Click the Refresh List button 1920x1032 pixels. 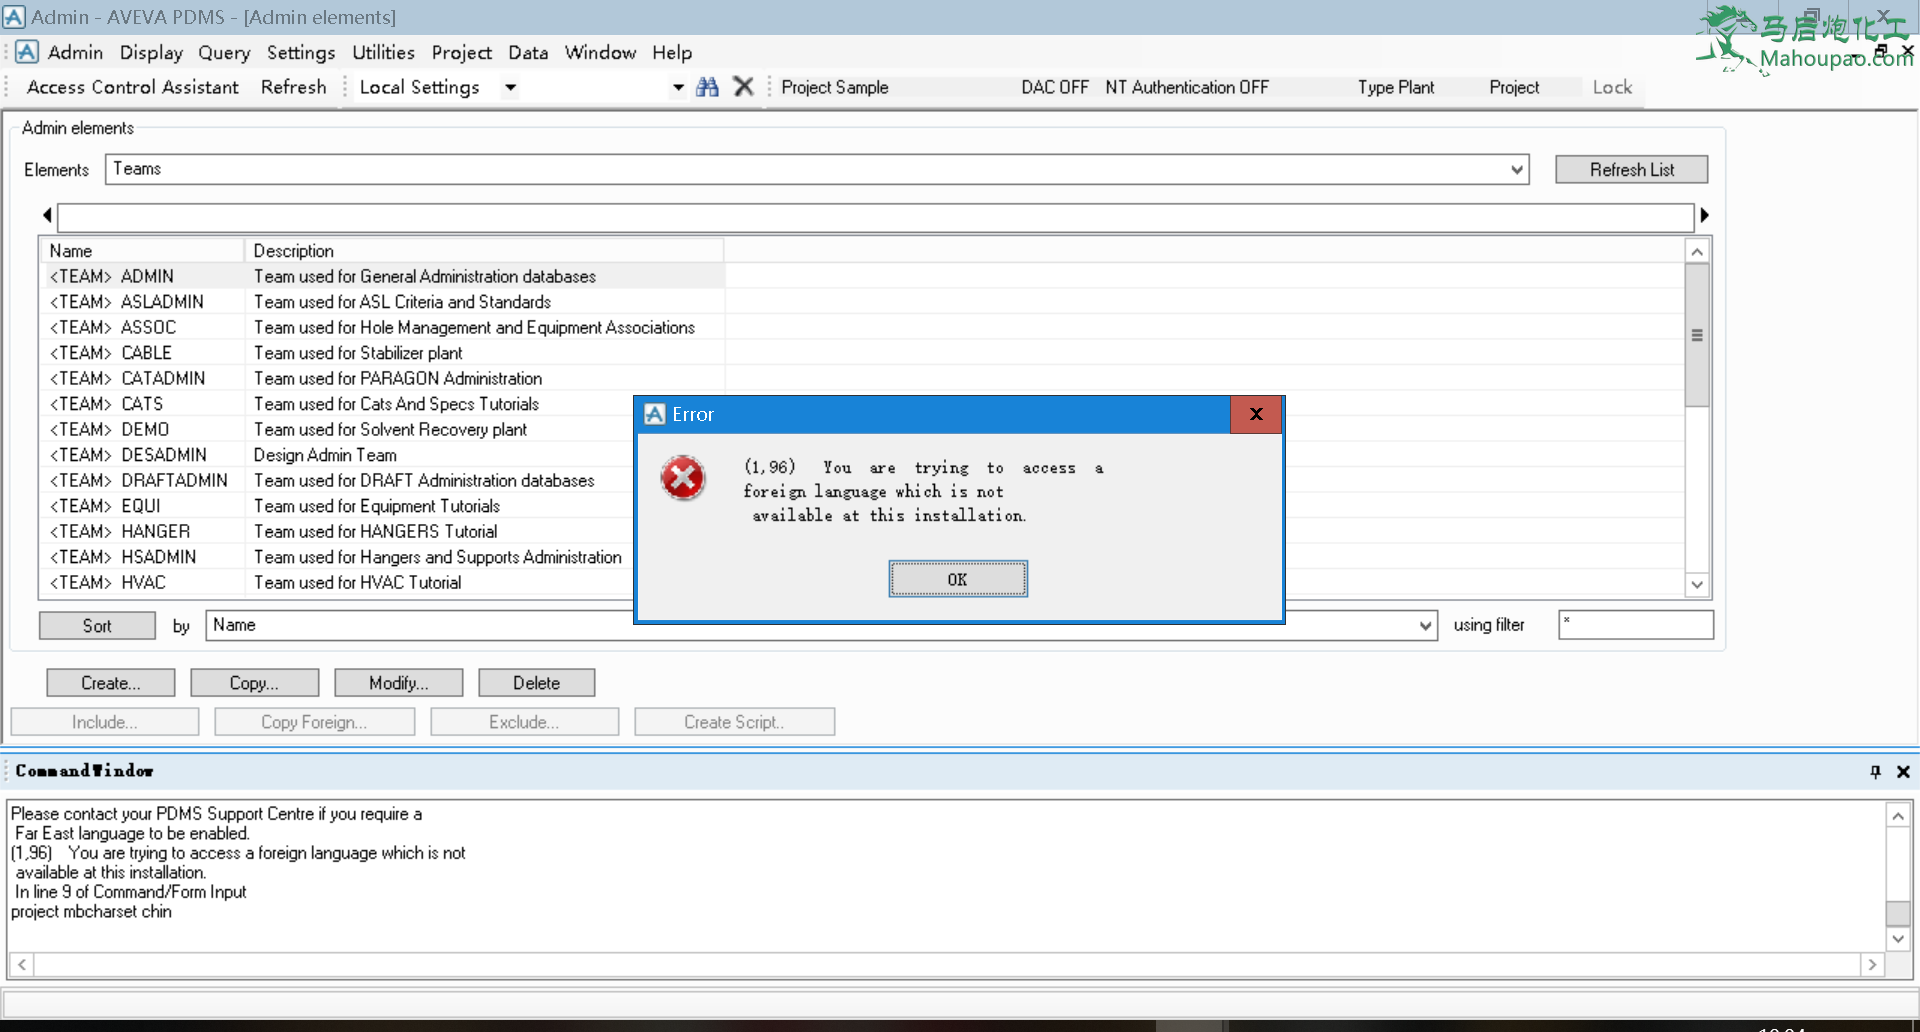tap(1631, 170)
